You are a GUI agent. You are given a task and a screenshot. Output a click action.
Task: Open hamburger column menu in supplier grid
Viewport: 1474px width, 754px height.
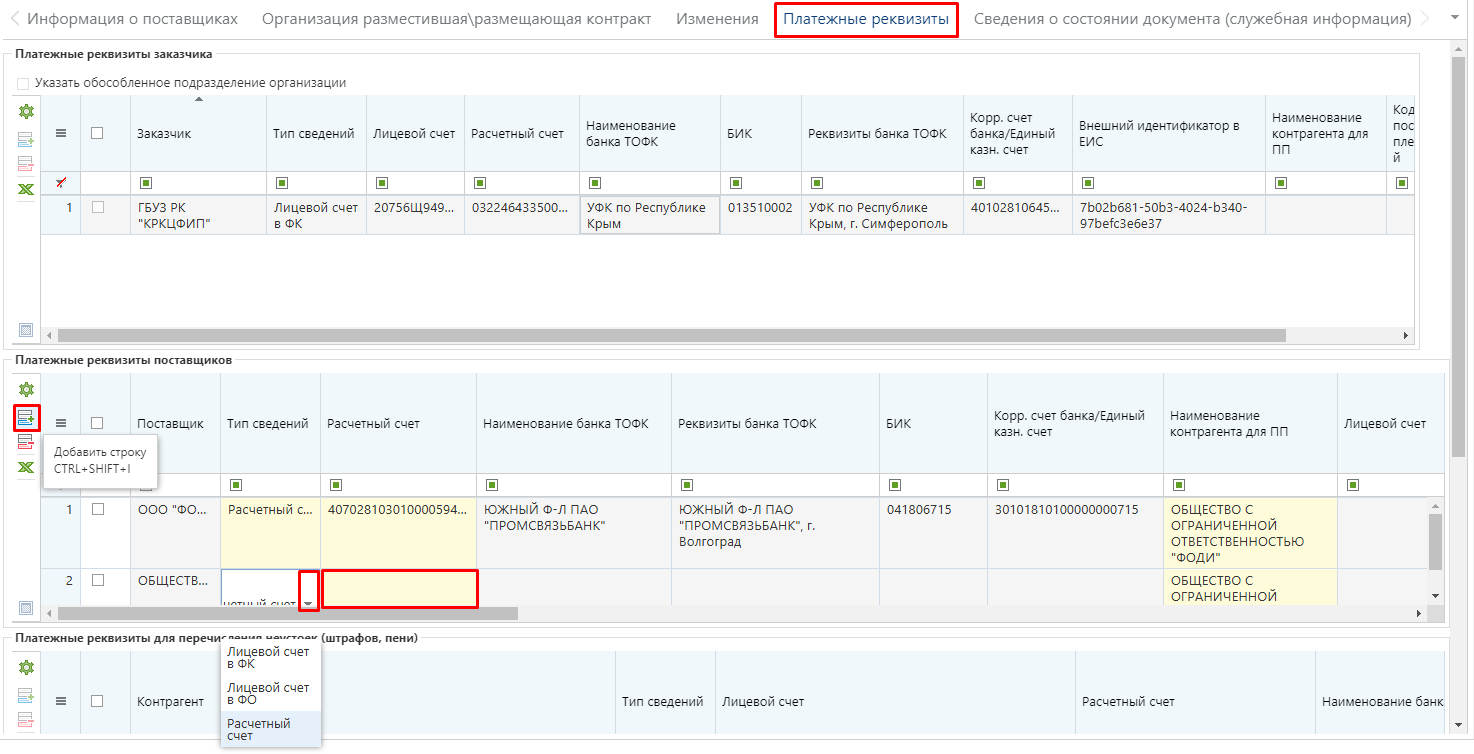(x=60, y=424)
